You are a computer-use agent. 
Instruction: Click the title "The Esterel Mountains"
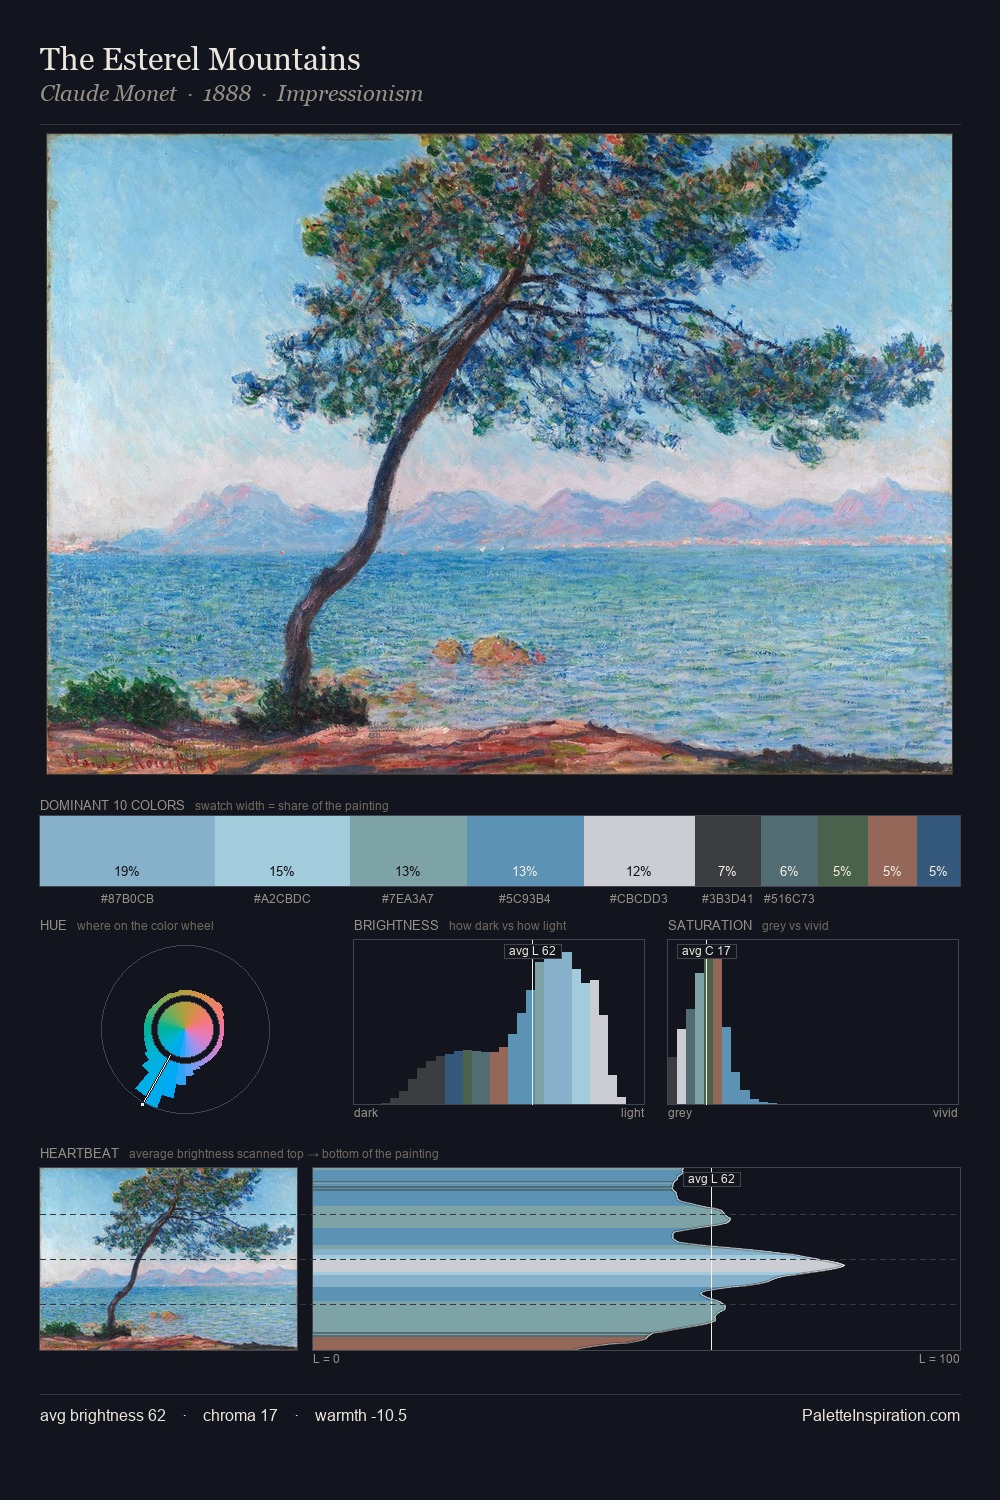click(200, 59)
